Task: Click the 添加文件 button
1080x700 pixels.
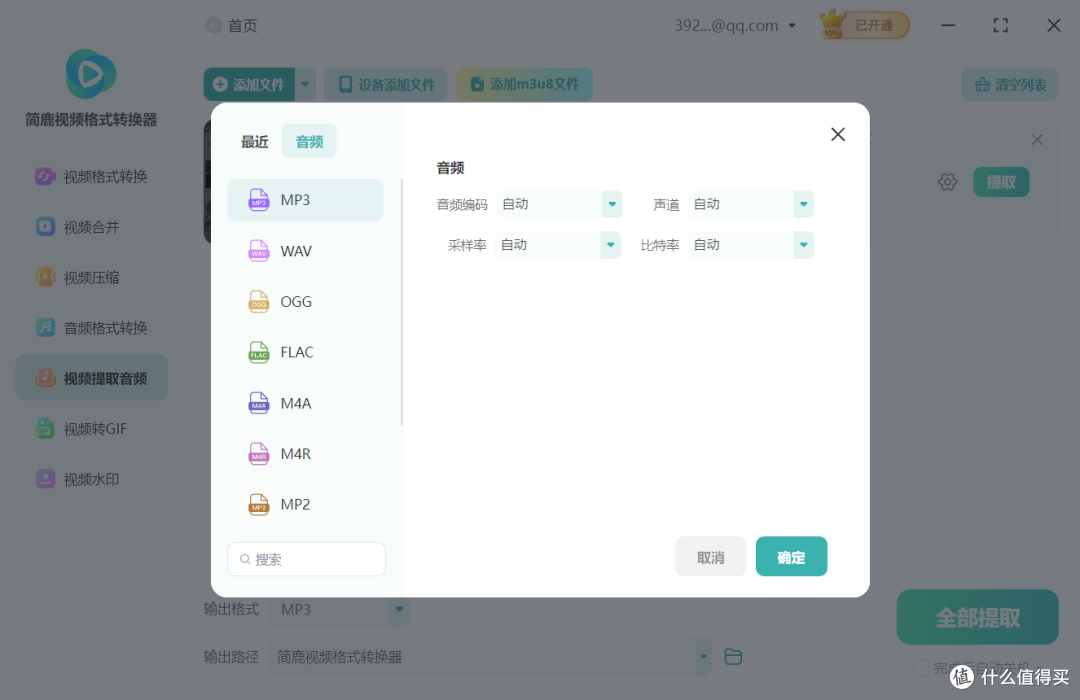Action: [x=249, y=84]
